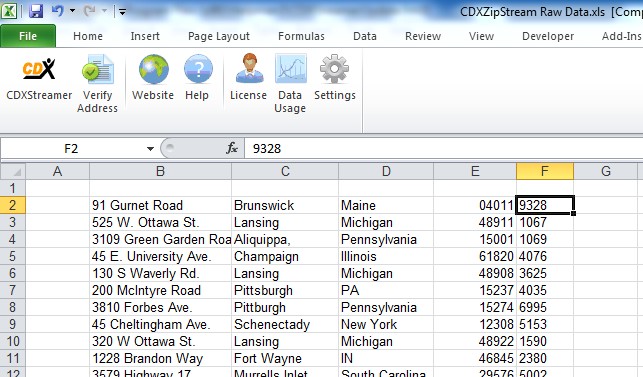Select the Maine state cell
This screenshot has width=643, height=377.
click(x=386, y=205)
